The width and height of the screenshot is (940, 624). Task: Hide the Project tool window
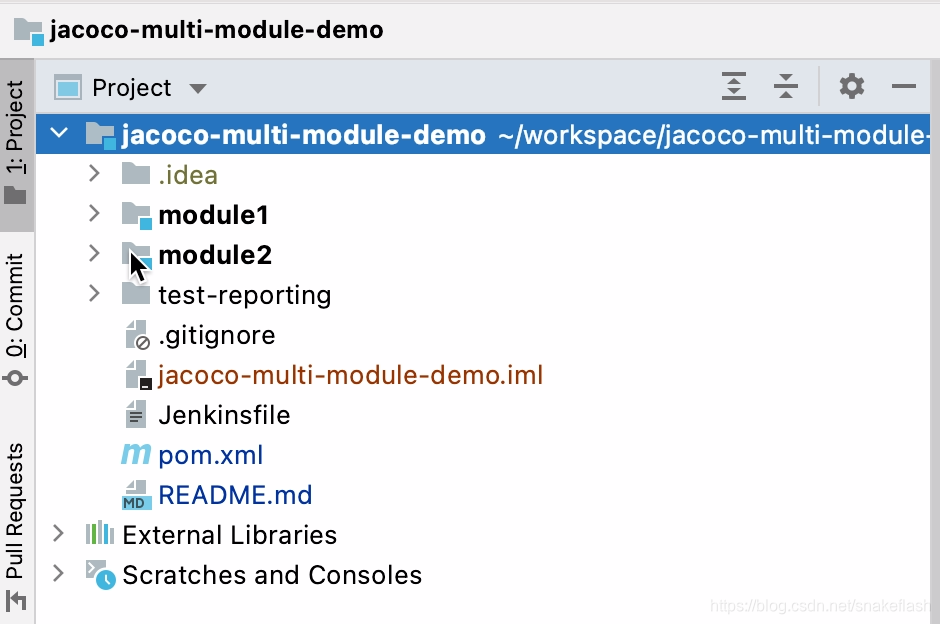[903, 86]
